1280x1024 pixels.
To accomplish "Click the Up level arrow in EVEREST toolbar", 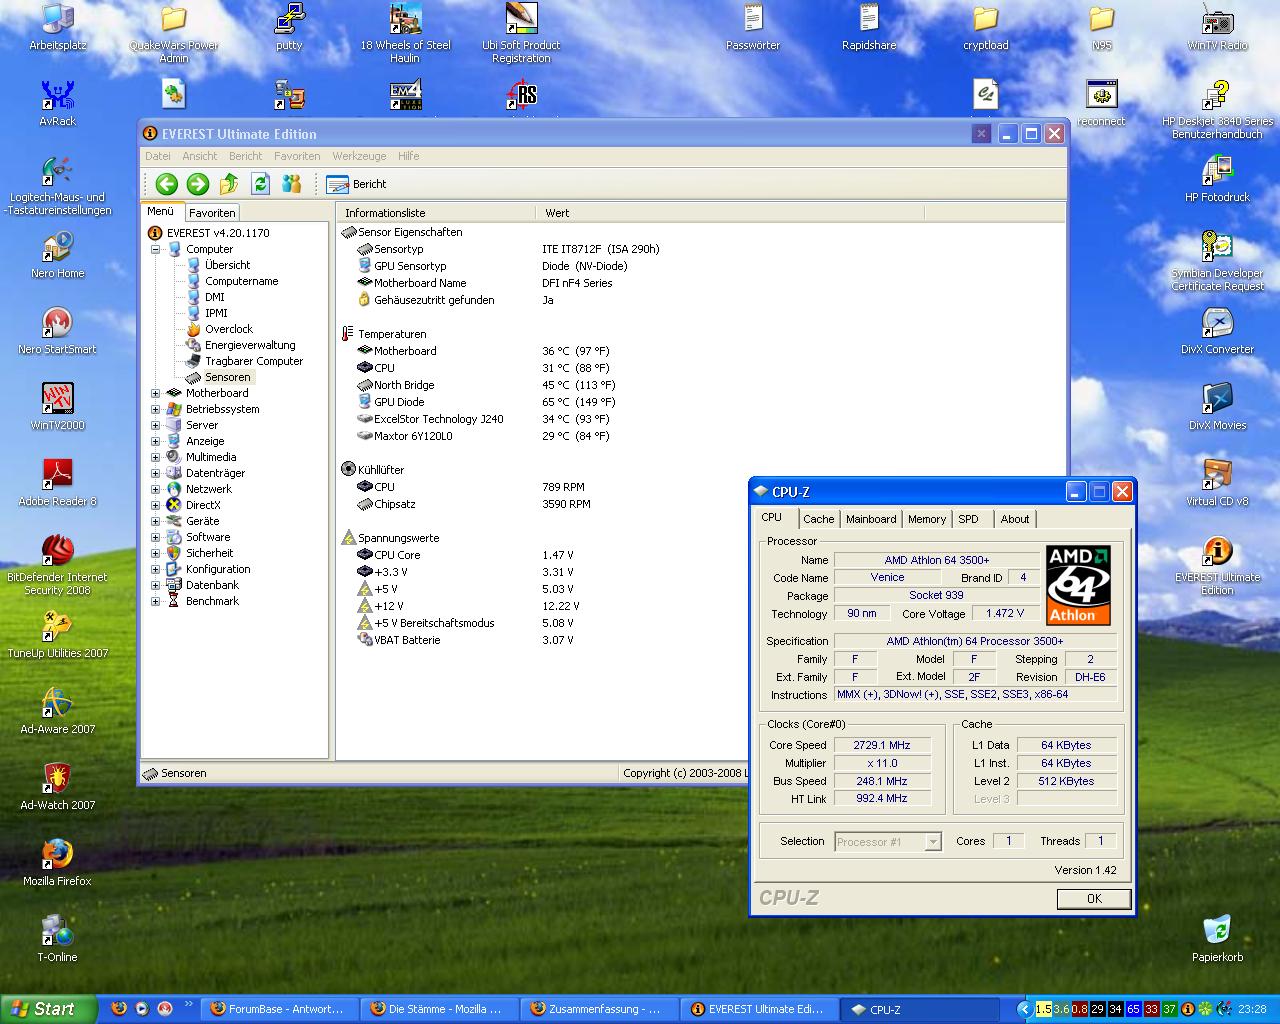I will [x=229, y=184].
